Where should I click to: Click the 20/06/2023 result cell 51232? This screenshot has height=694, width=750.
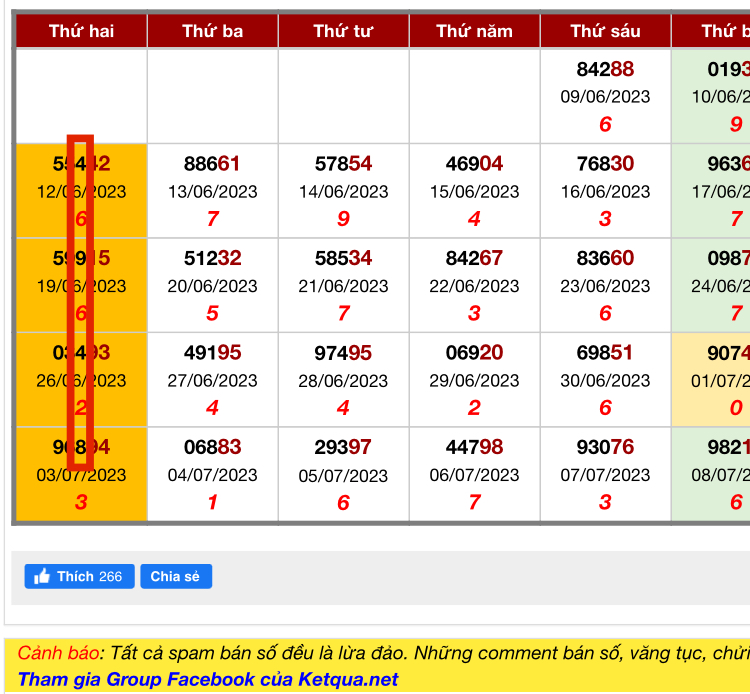point(212,285)
